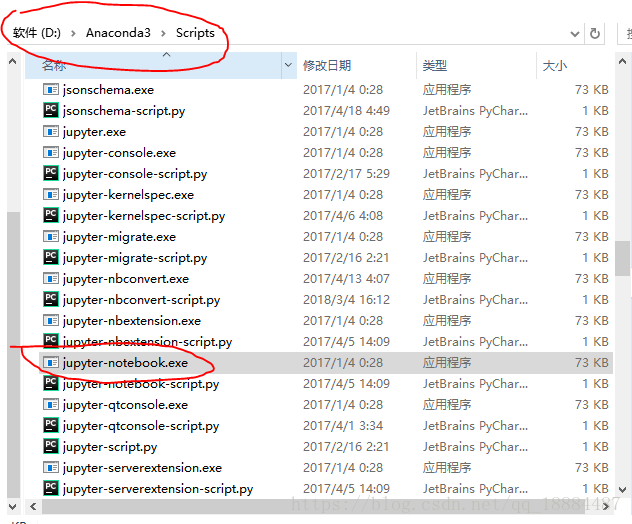Click the navigation pane scroll-up arrow
The image size is (632, 524).
tap(12, 62)
